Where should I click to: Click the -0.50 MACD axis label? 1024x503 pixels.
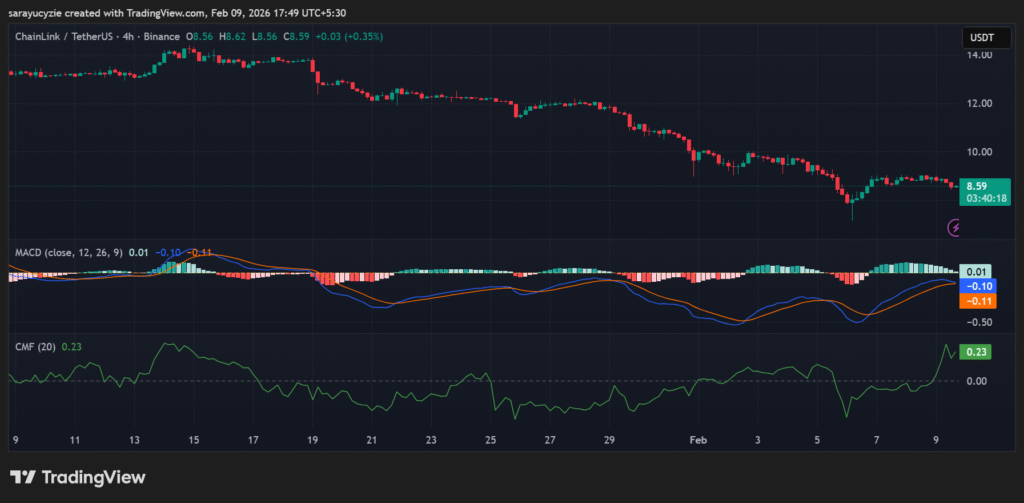coord(977,322)
